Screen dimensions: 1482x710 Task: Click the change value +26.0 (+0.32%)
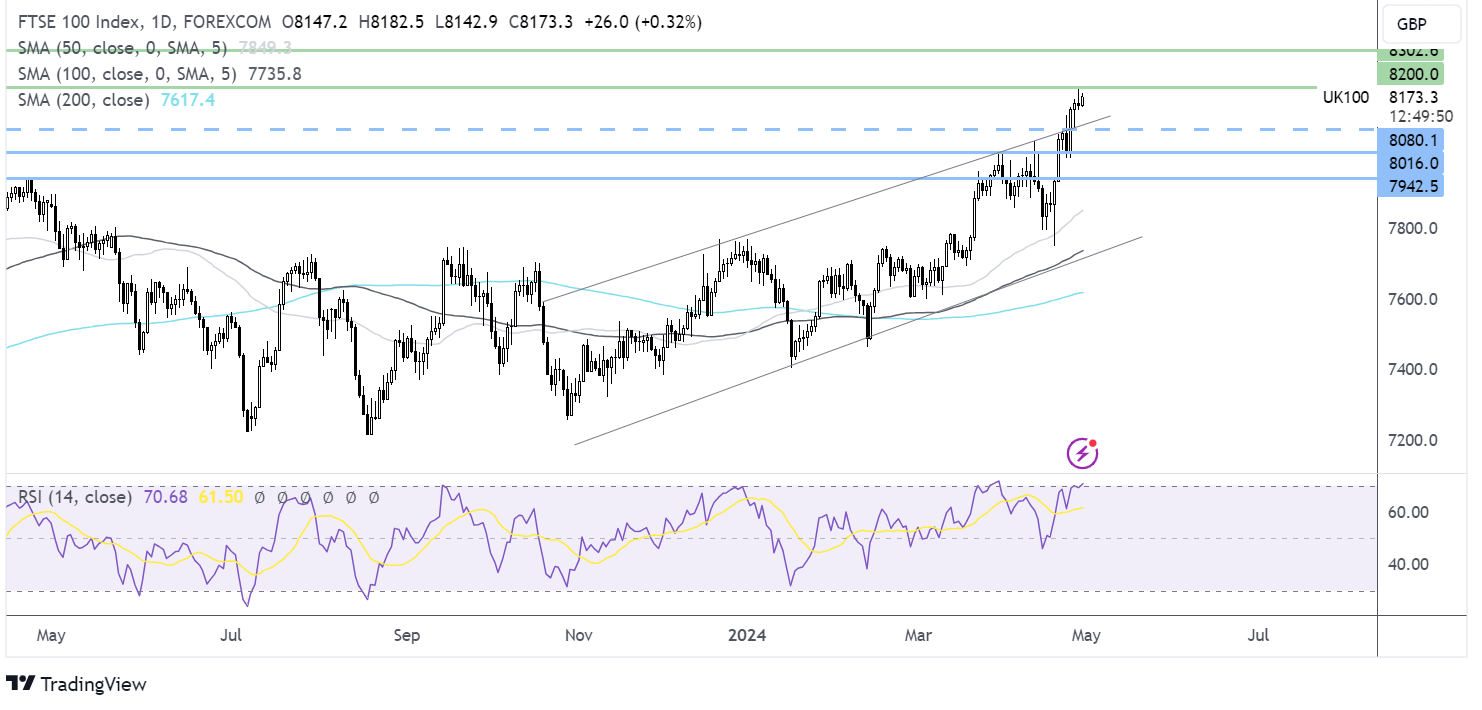coord(642,22)
